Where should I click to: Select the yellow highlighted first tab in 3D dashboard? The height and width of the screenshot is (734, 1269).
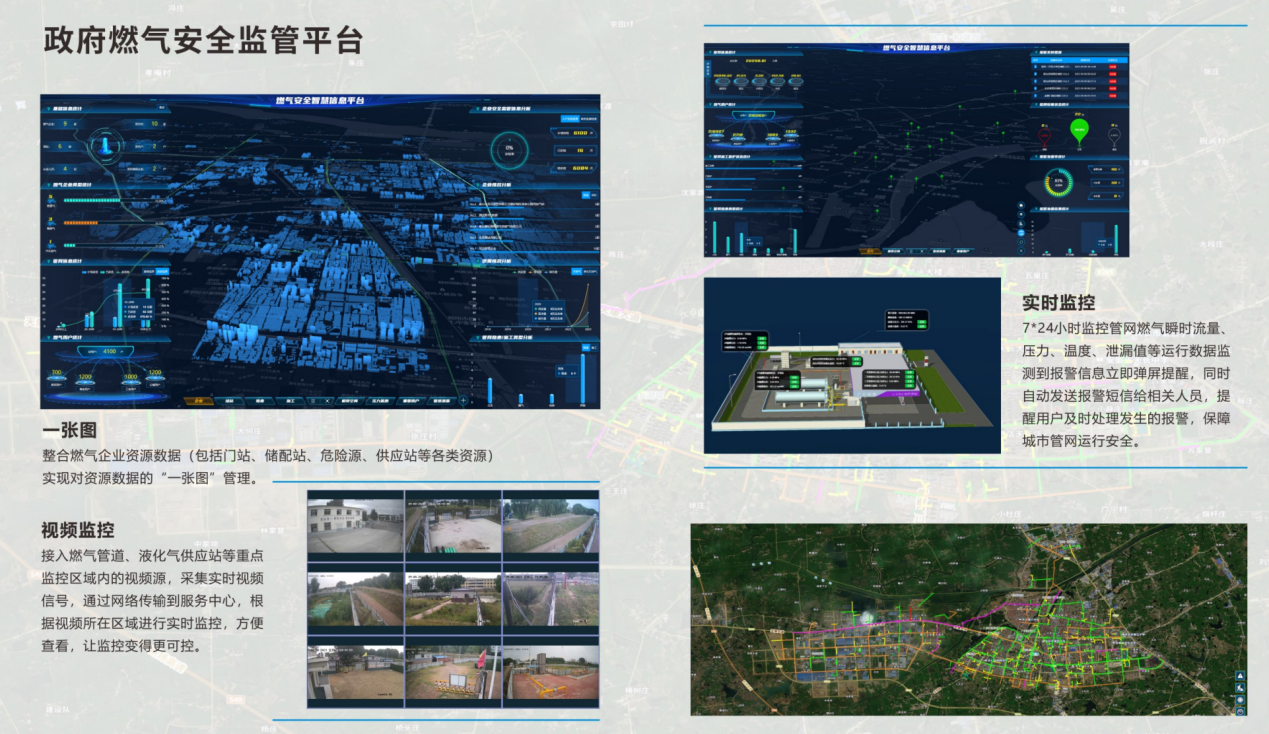click(199, 400)
